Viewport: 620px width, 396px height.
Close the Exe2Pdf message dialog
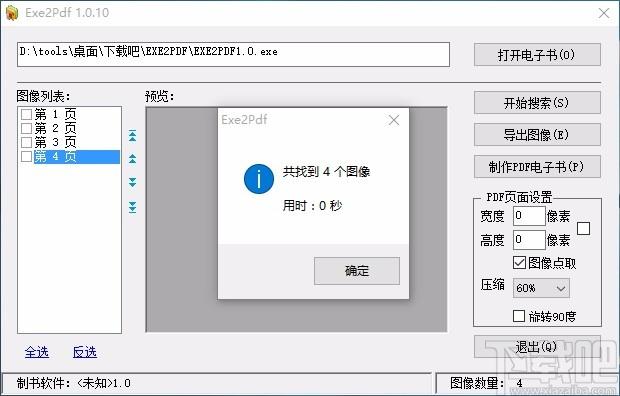(x=393, y=120)
